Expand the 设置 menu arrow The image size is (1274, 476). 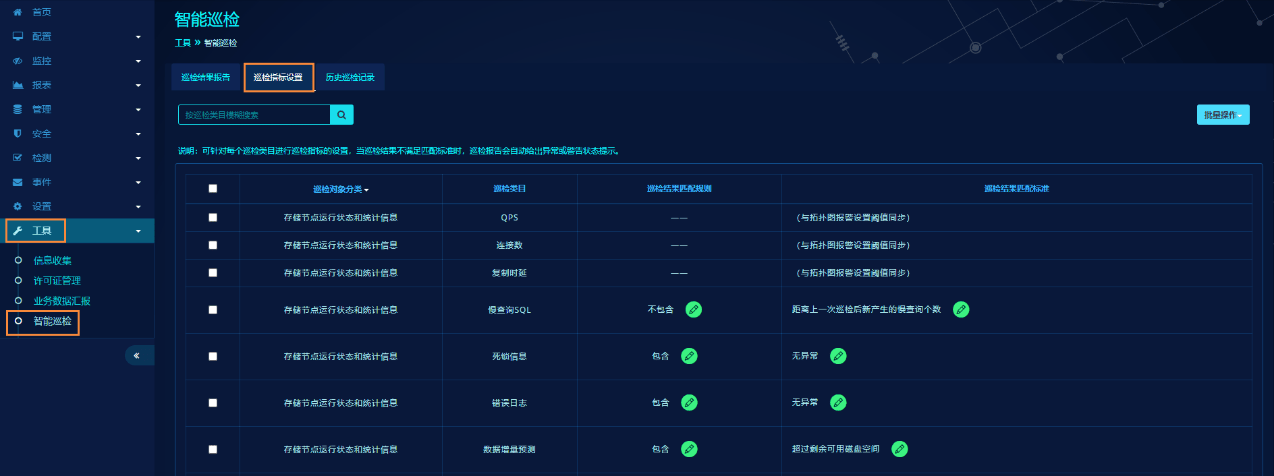click(x=138, y=207)
